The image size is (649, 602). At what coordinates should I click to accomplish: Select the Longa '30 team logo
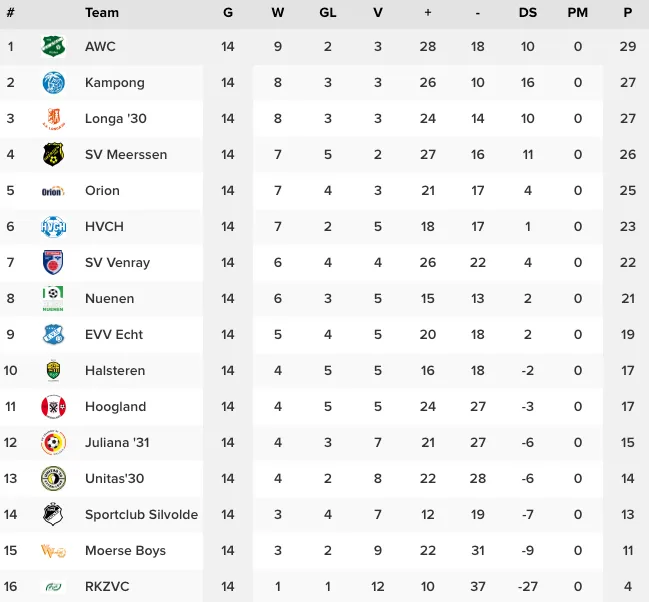pos(53,119)
